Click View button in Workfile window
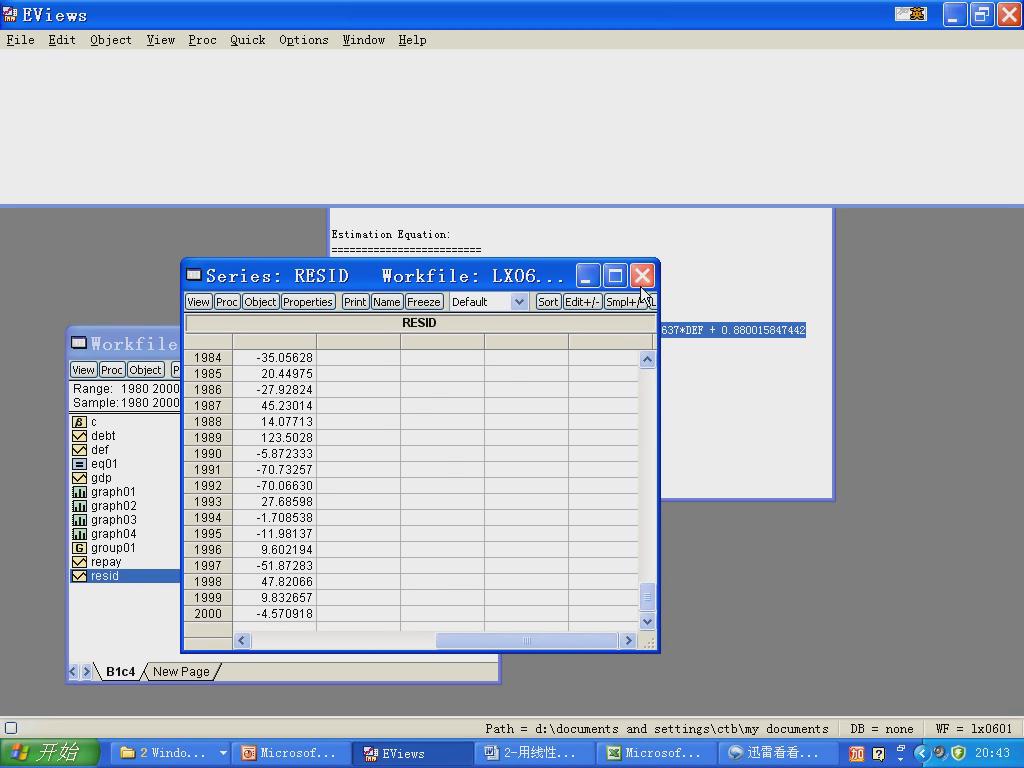The image size is (1024, 768). tap(84, 370)
